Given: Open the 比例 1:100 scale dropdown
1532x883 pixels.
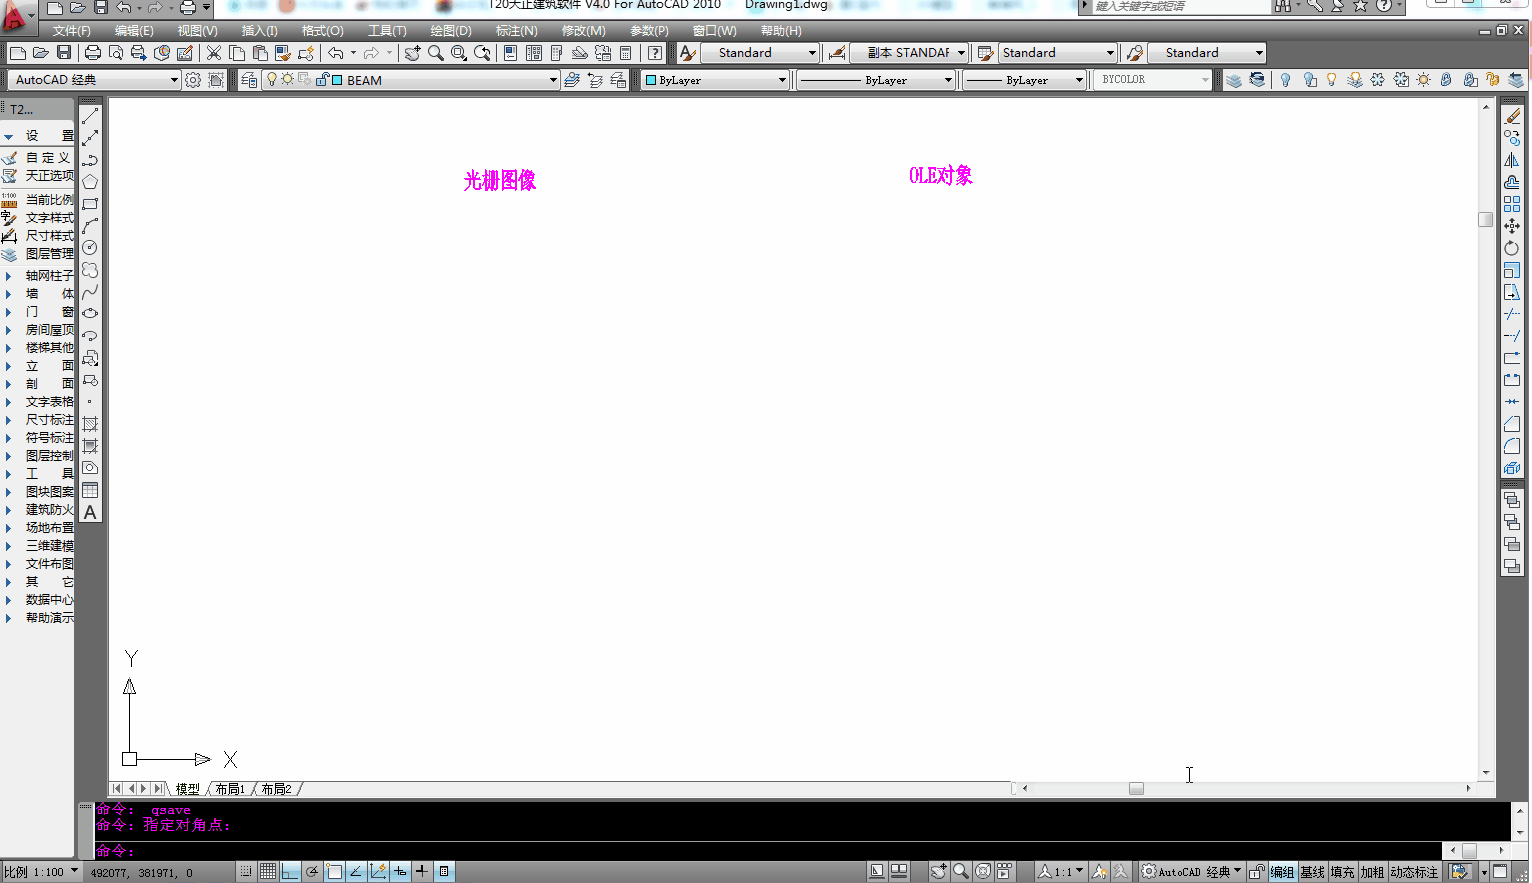Looking at the screenshot, I should [x=40, y=872].
